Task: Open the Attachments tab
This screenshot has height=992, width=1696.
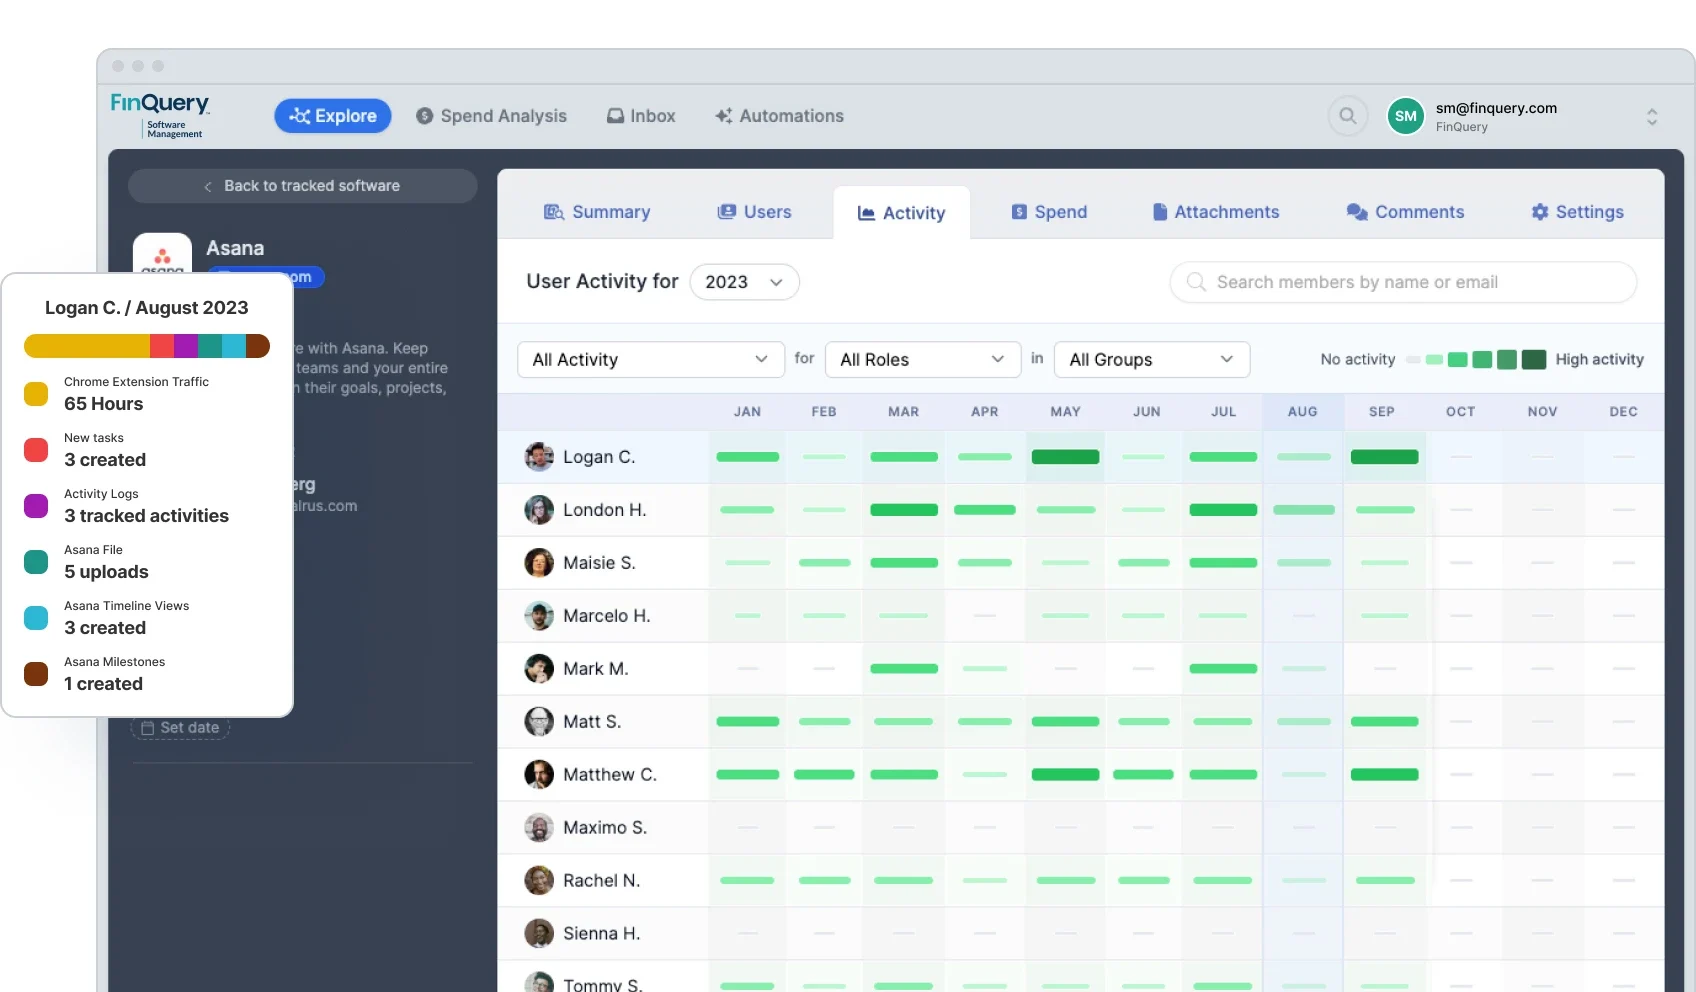Action: click(x=1215, y=212)
